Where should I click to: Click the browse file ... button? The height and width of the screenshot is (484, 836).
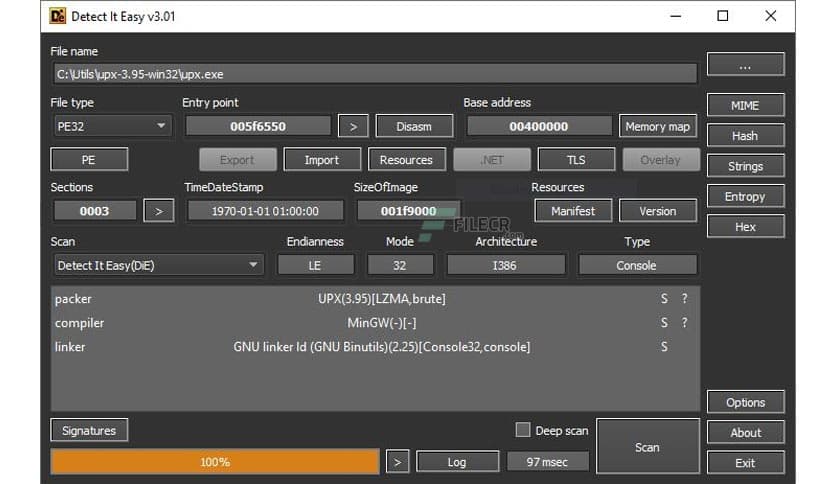coord(745,64)
